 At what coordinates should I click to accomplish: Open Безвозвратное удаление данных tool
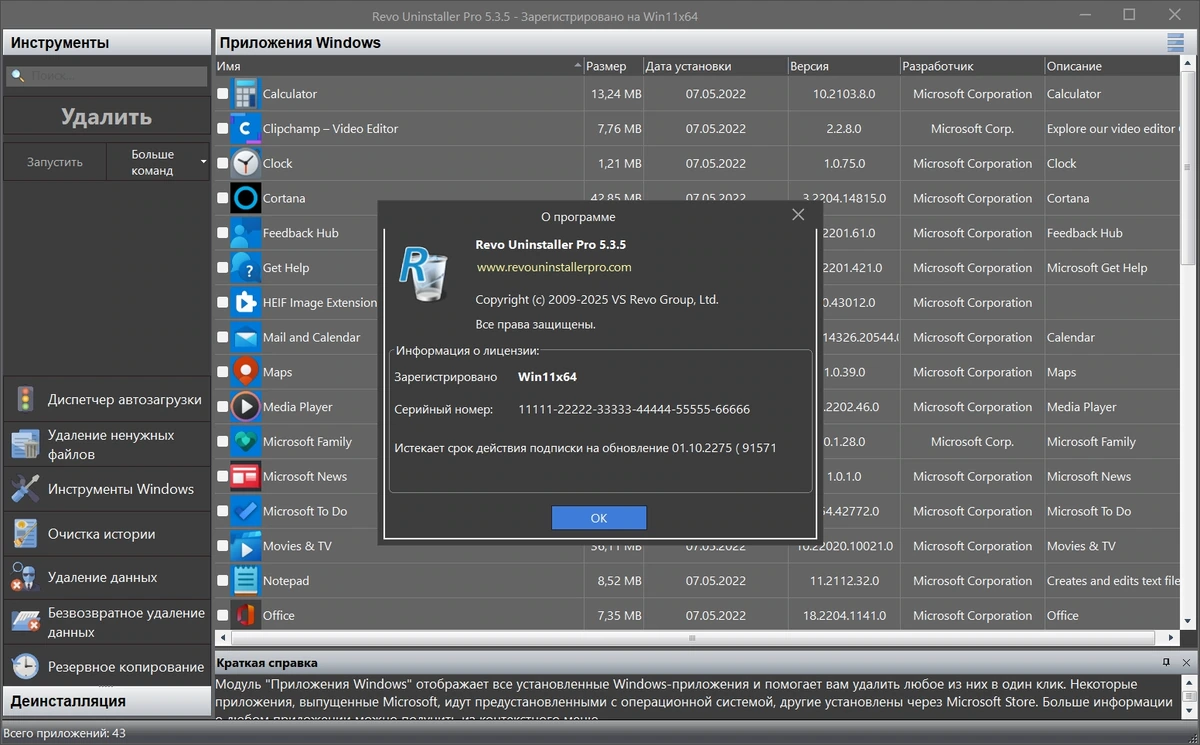[x=106, y=622]
